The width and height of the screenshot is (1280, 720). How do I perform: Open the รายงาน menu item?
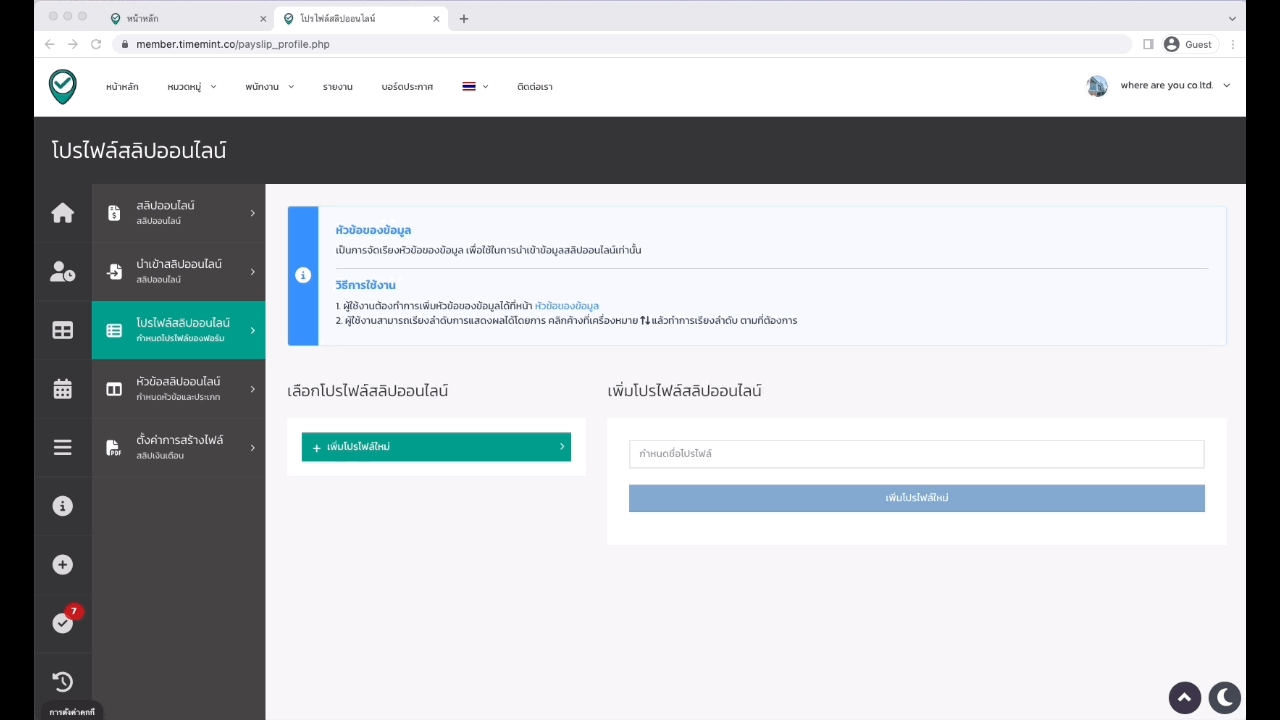coord(337,87)
